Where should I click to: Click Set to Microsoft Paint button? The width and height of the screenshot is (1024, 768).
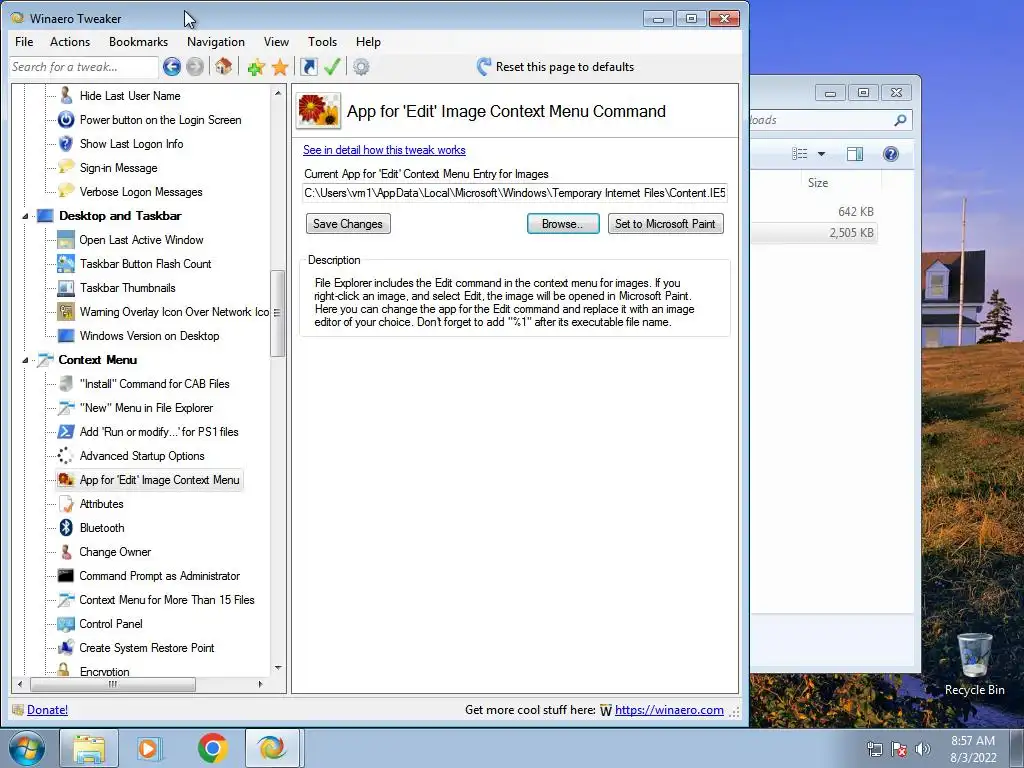pyautogui.click(x=665, y=224)
